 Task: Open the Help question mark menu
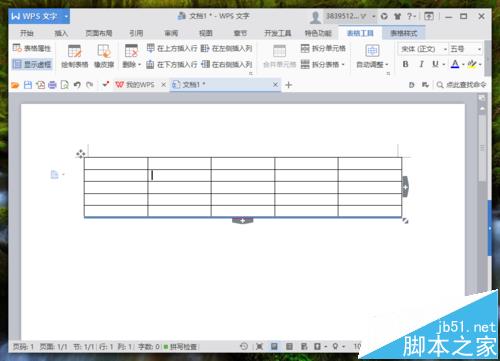point(411,16)
